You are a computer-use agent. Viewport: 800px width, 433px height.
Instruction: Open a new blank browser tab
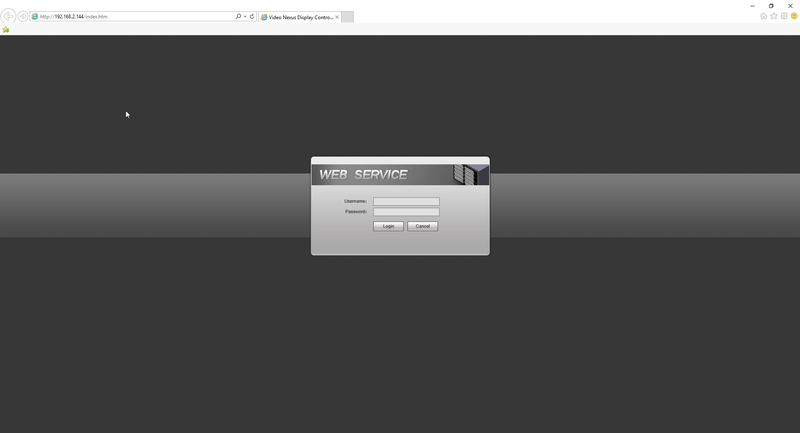pos(347,17)
